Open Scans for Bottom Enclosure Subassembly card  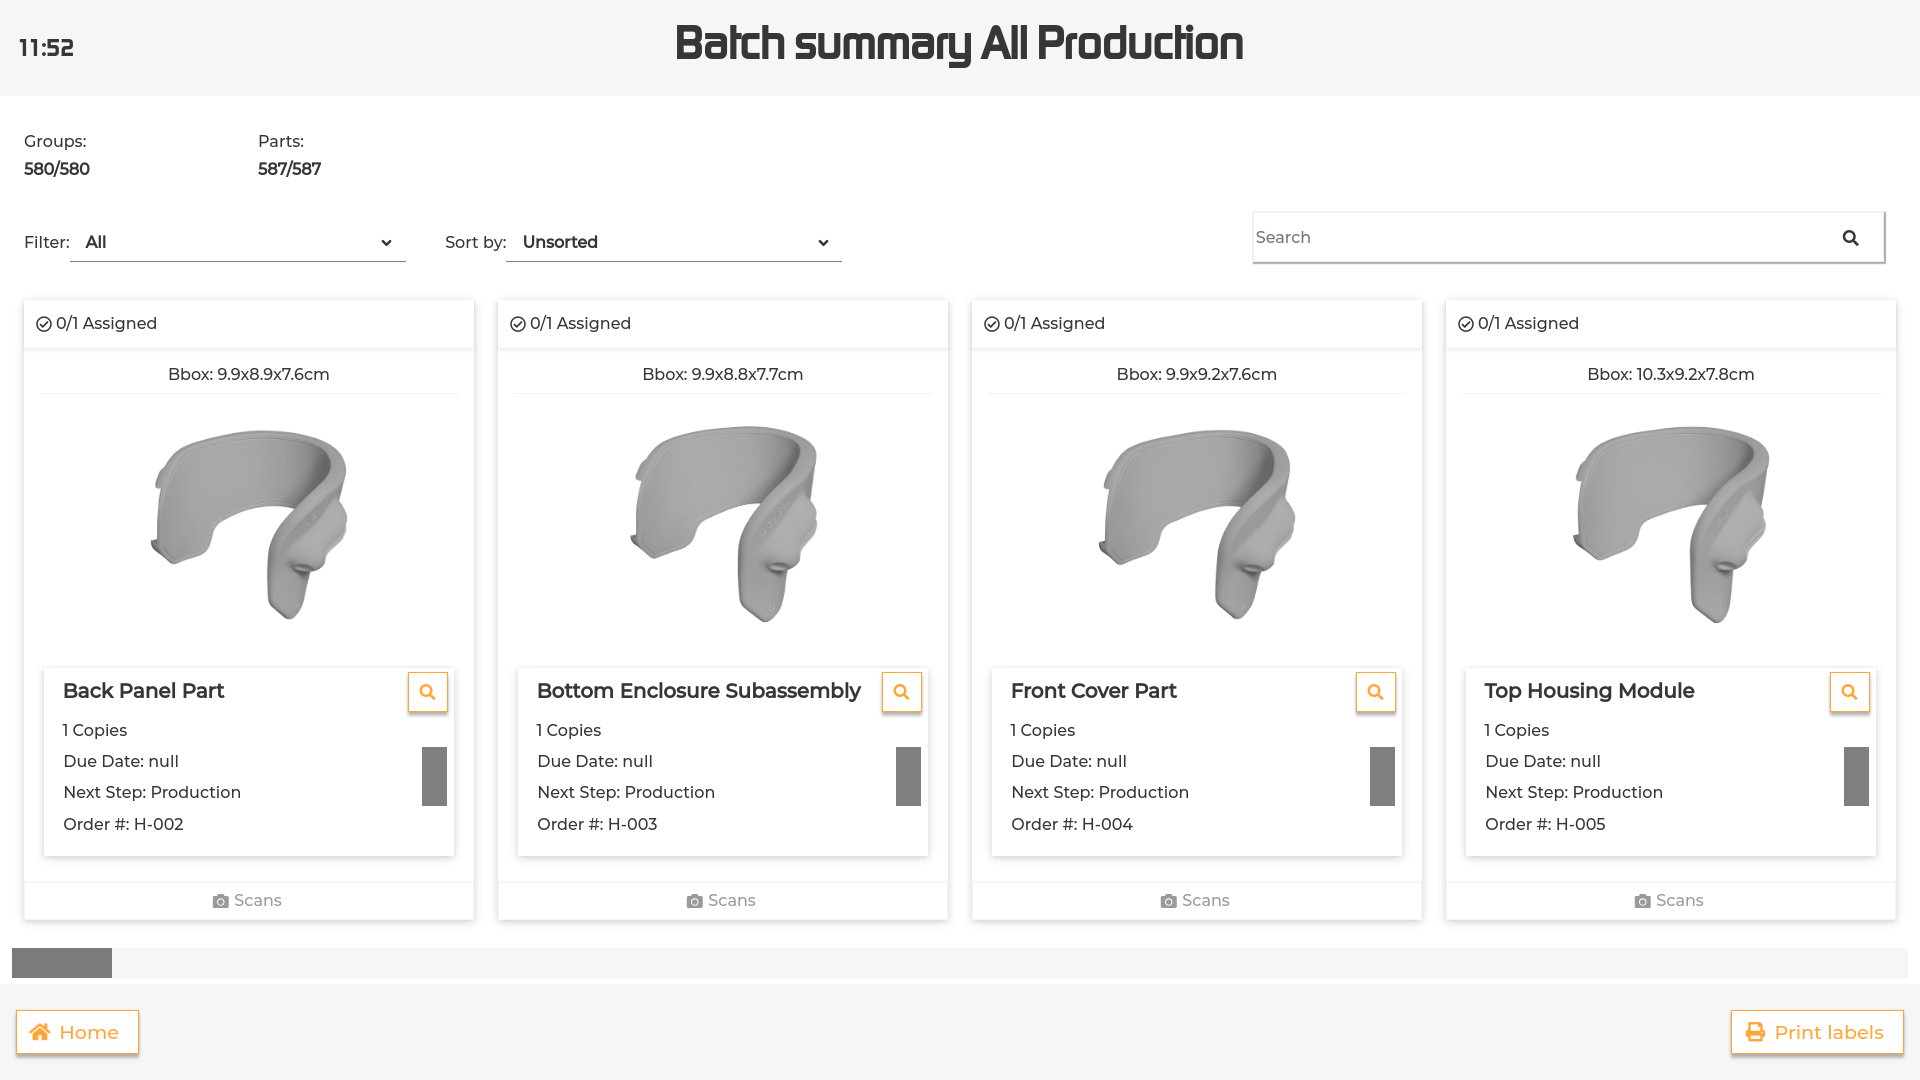(x=722, y=901)
